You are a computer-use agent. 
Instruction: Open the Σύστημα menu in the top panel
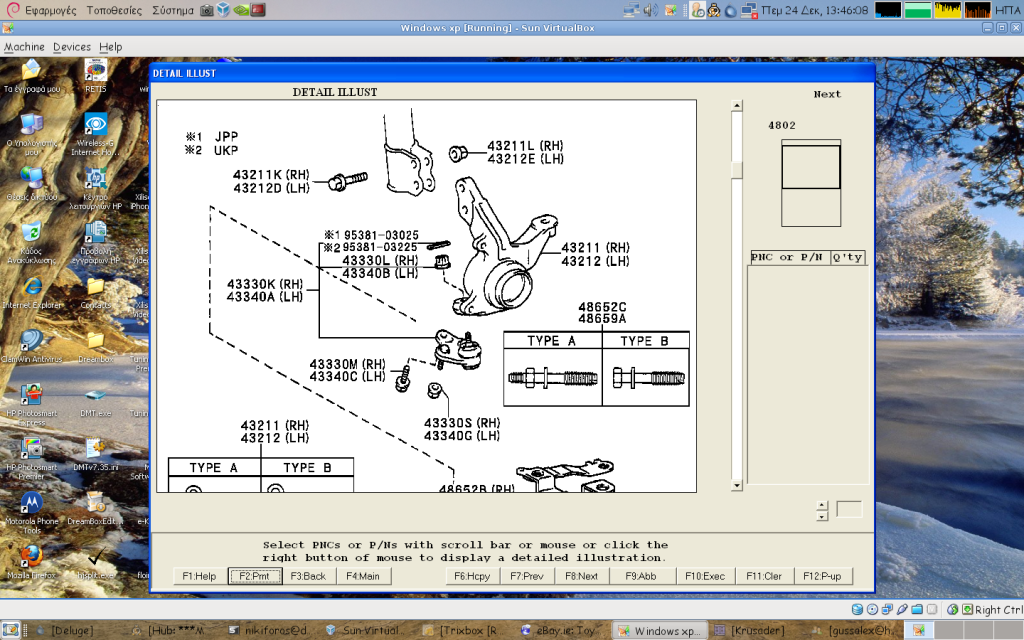[172, 10]
